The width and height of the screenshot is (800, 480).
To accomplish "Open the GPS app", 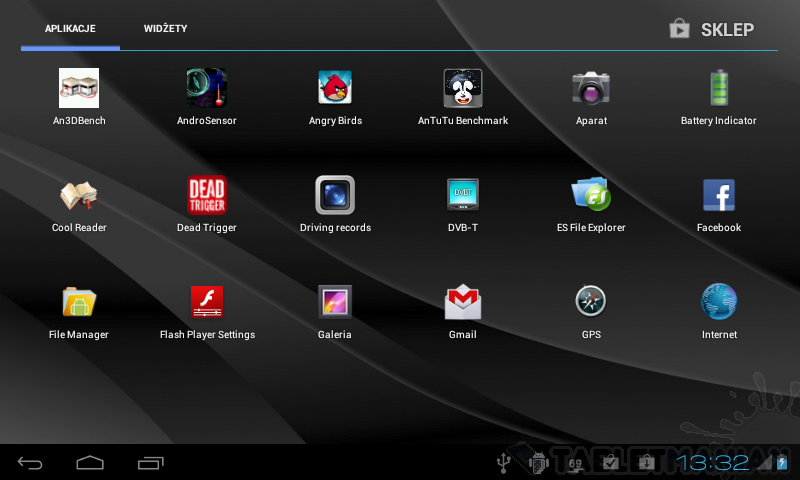I will point(591,301).
